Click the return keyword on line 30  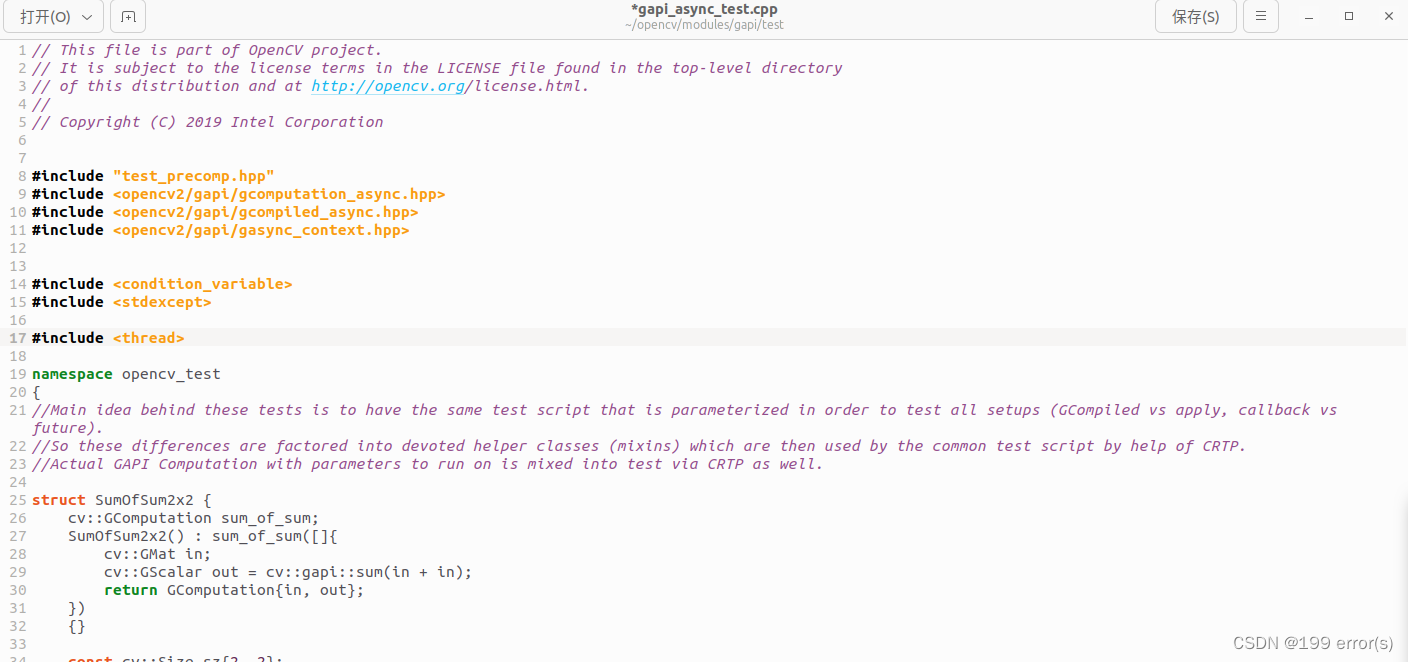click(x=131, y=590)
